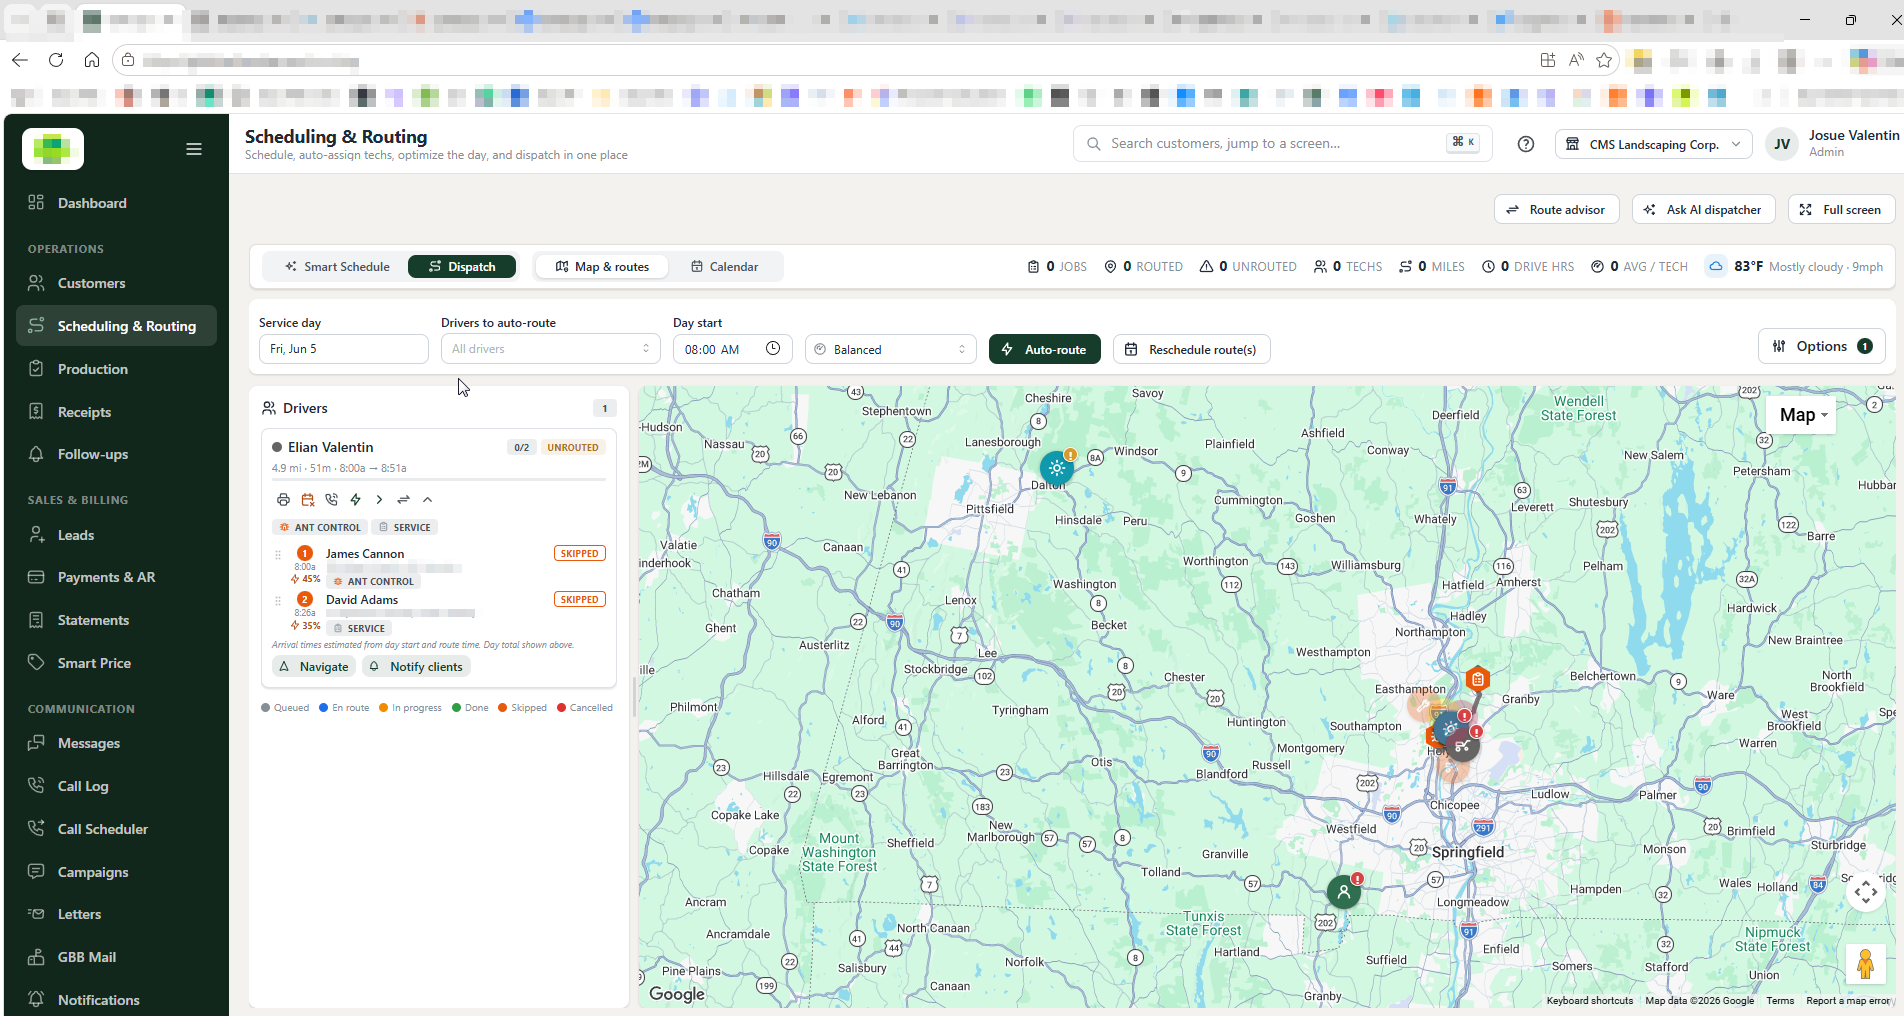Click SKIPPED badge on James Cannon stop
The image size is (1904, 1016).
click(x=579, y=553)
